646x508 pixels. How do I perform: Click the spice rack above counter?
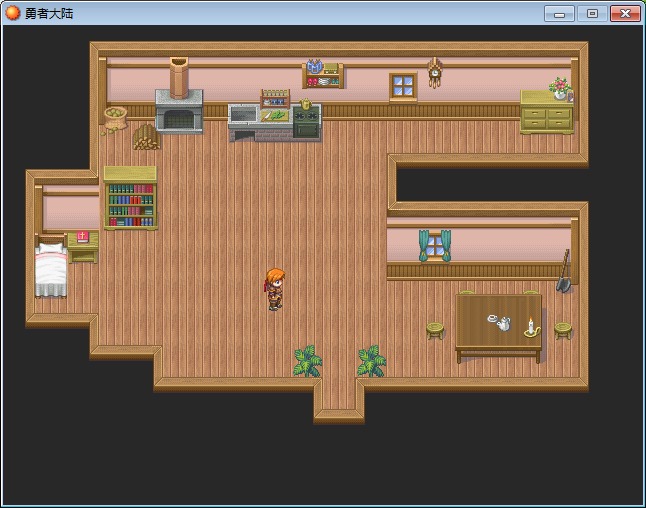click(x=275, y=98)
